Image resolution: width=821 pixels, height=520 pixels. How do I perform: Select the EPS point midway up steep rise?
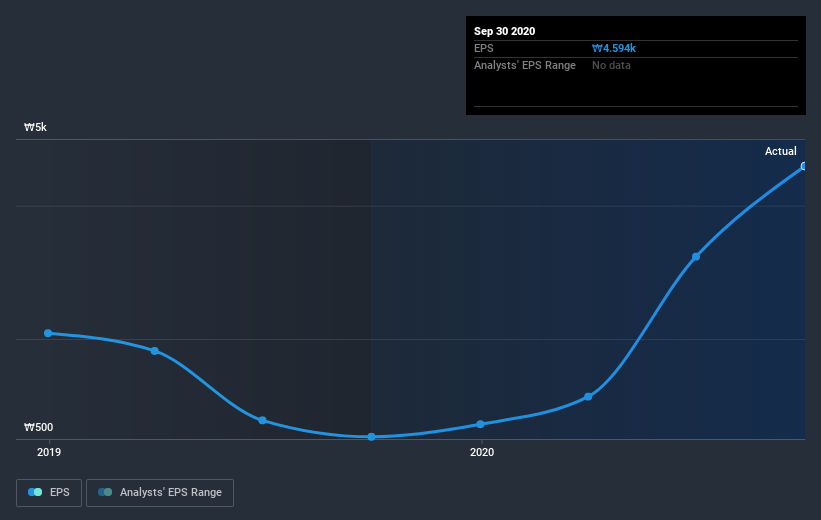coord(696,257)
